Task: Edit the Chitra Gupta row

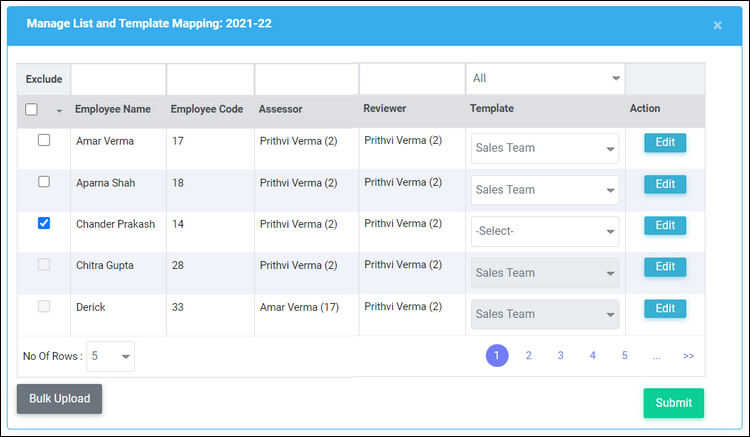Action: [665, 267]
